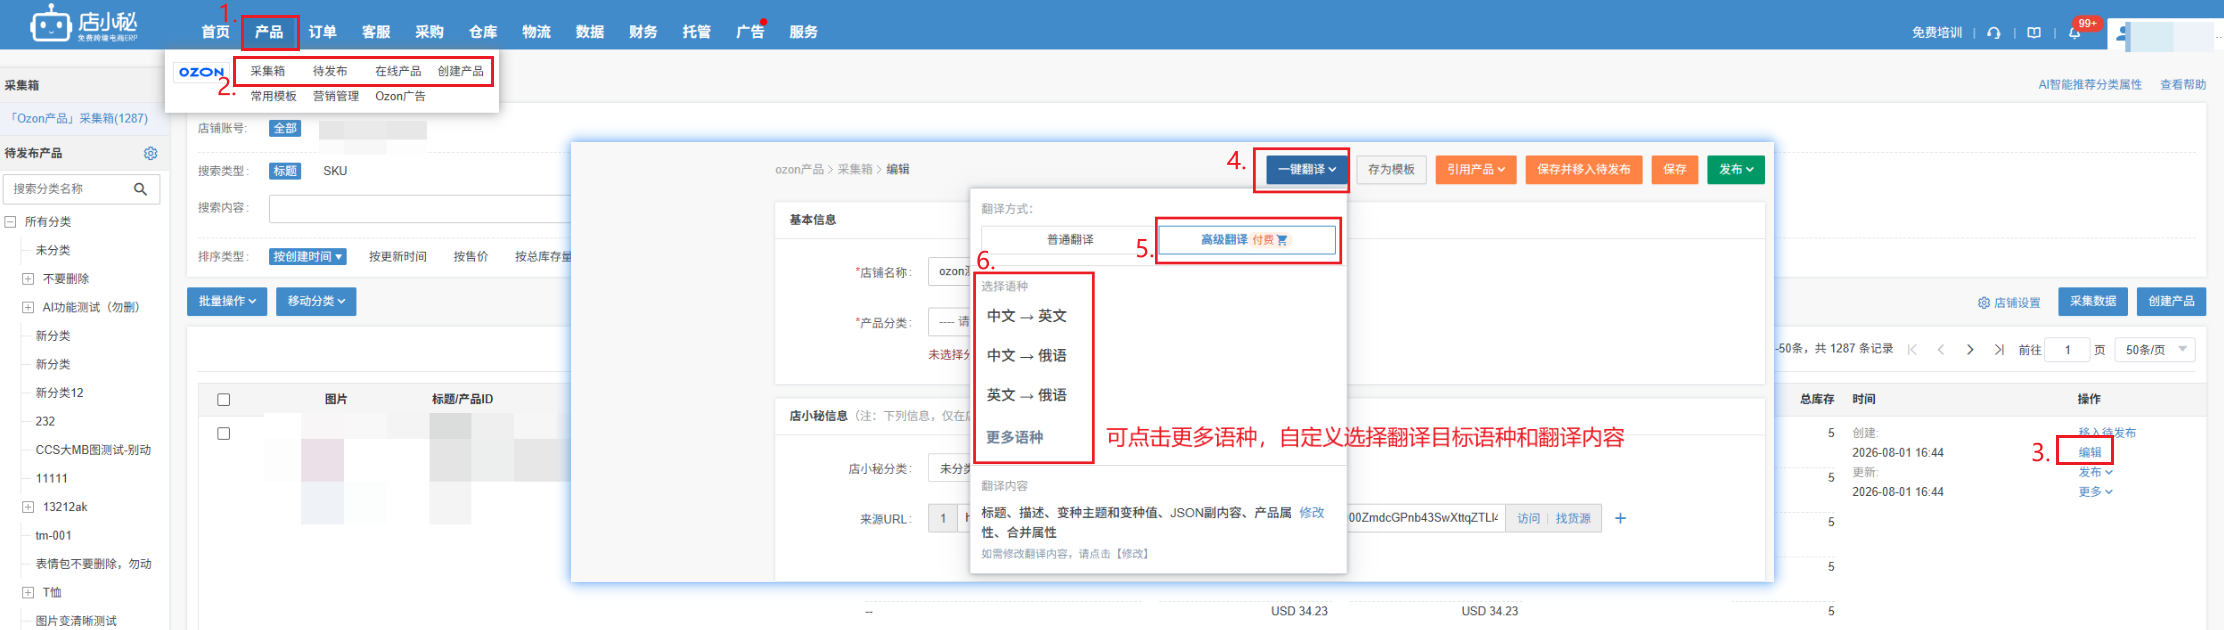
Task: Click the OZON platform logo
Action: point(202,72)
